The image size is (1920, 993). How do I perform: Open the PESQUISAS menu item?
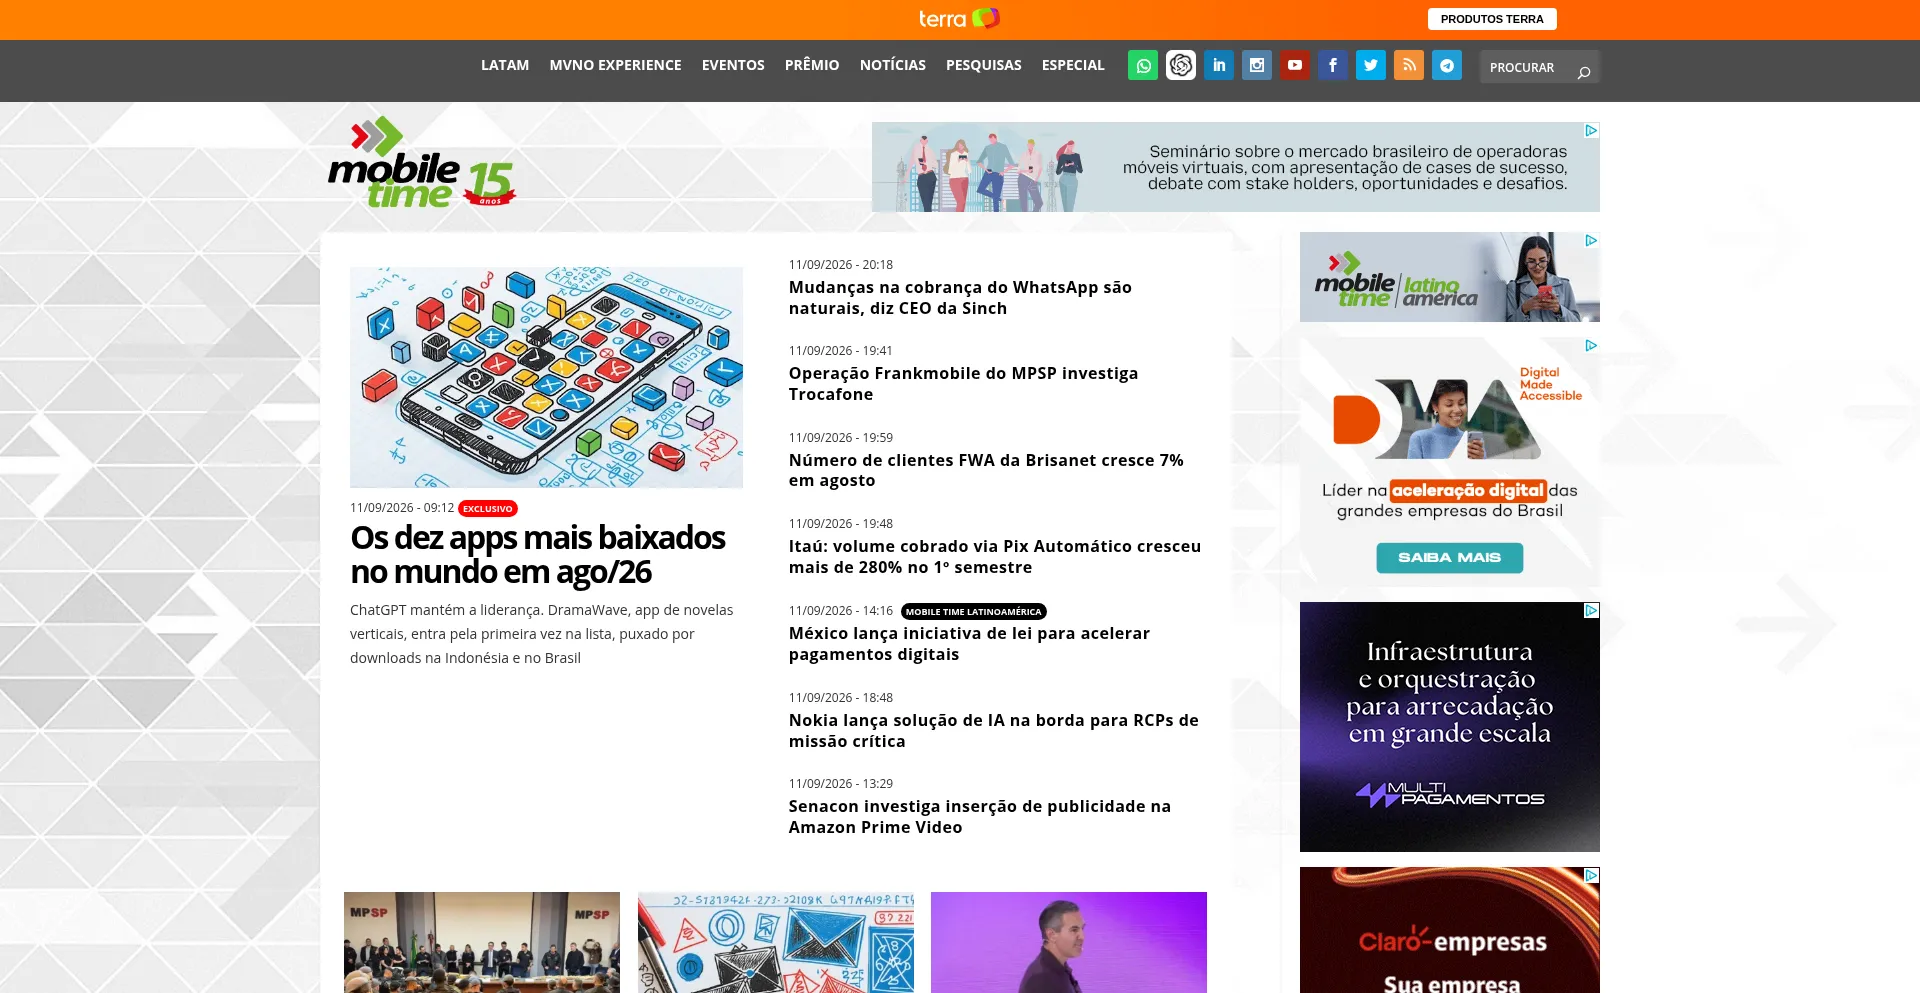[984, 65]
